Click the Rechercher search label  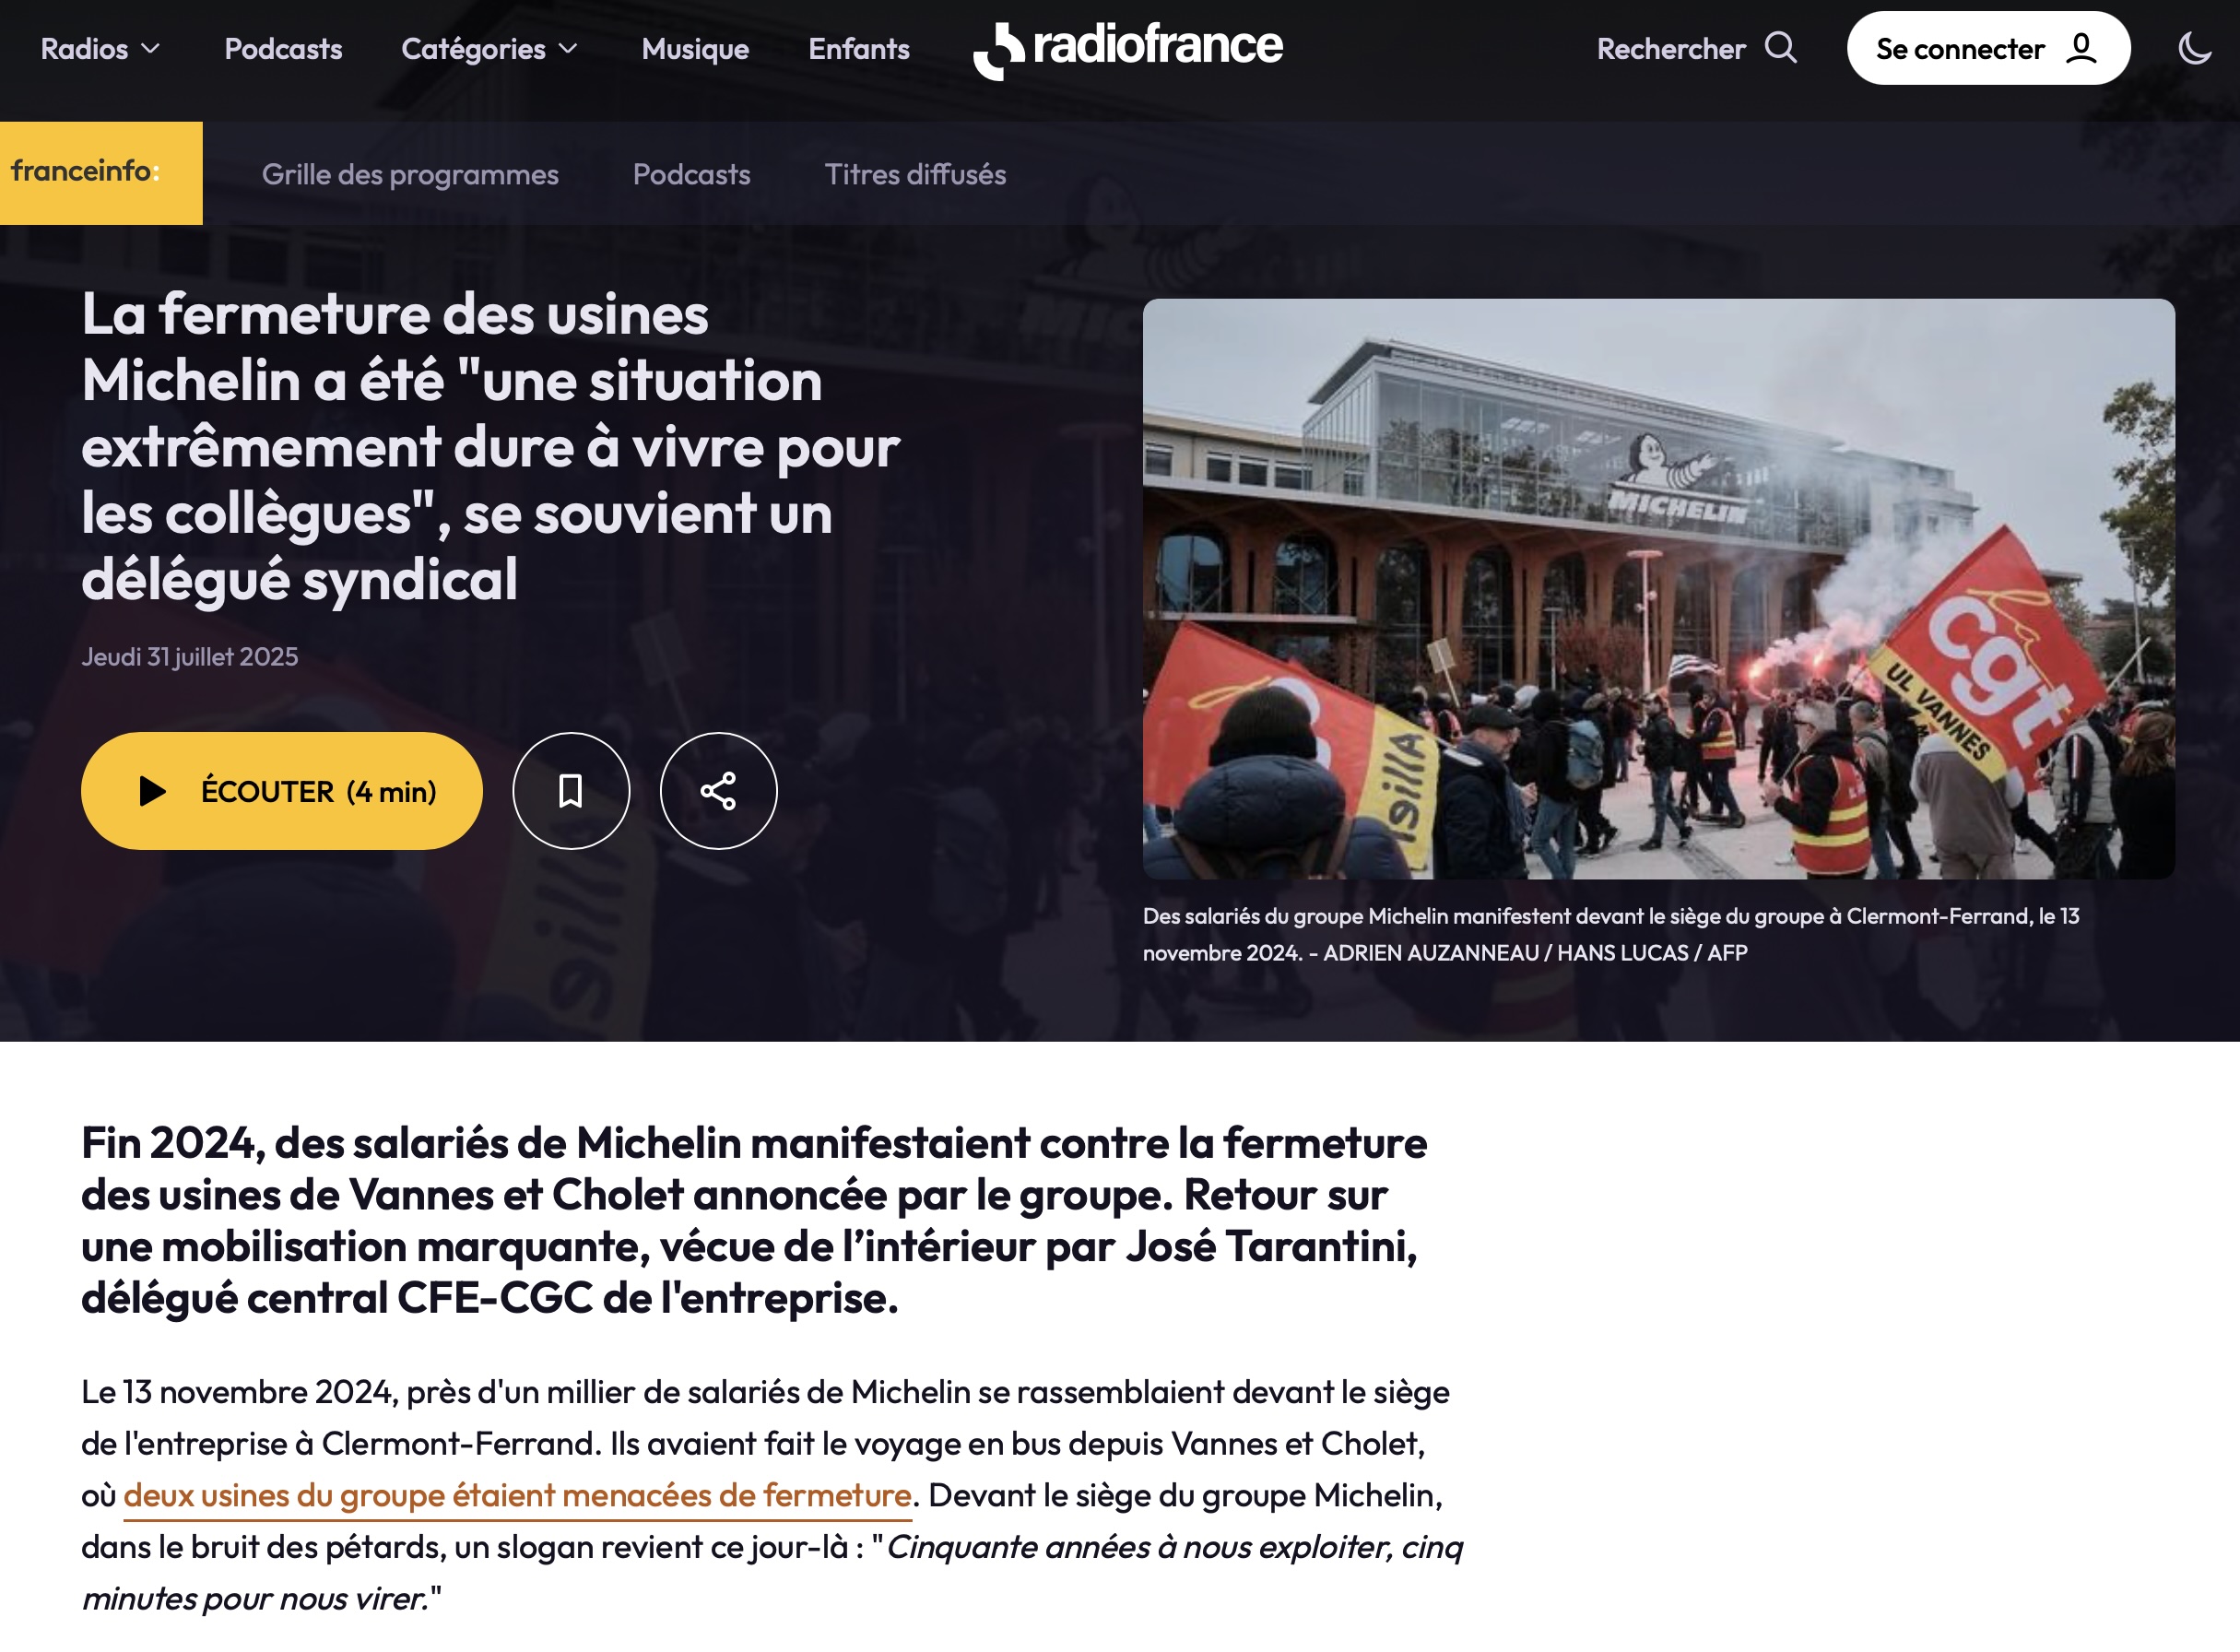tap(1671, 48)
